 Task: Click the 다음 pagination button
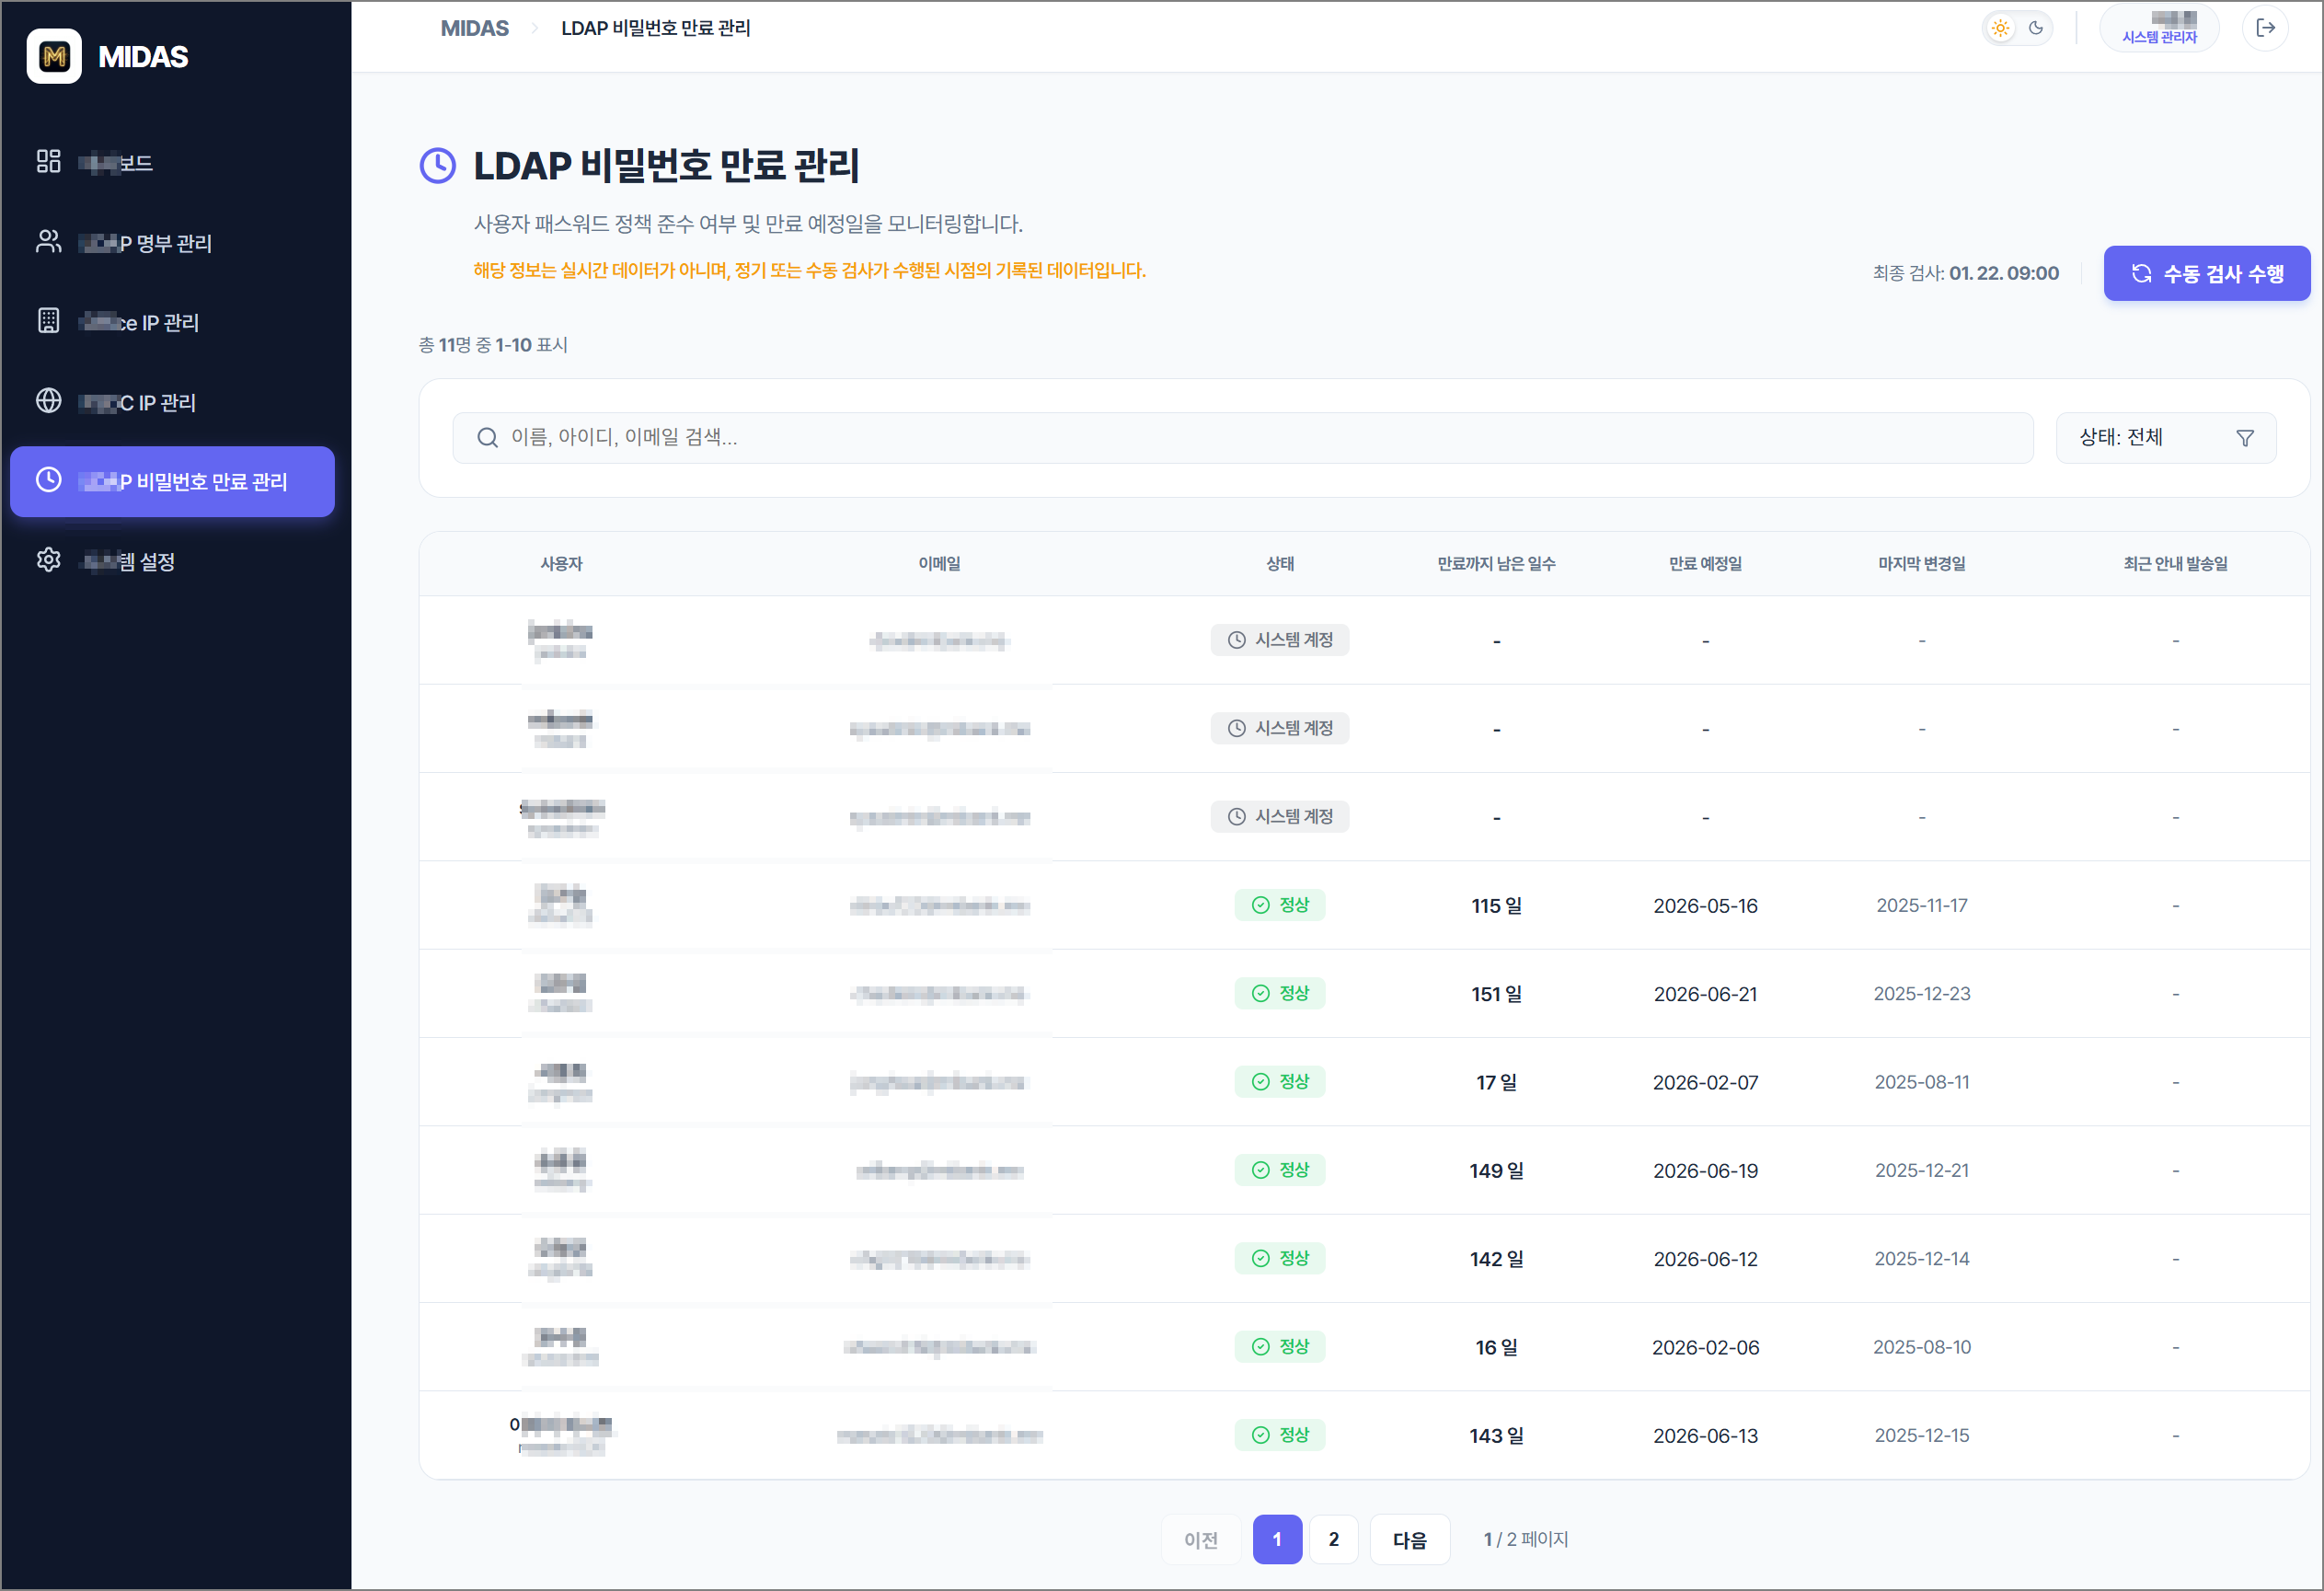[x=1409, y=1540]
